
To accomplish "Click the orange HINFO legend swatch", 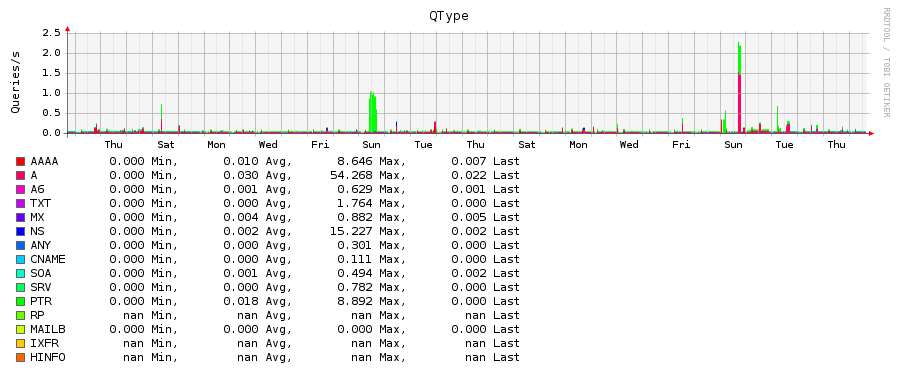I will click(20, 358).
